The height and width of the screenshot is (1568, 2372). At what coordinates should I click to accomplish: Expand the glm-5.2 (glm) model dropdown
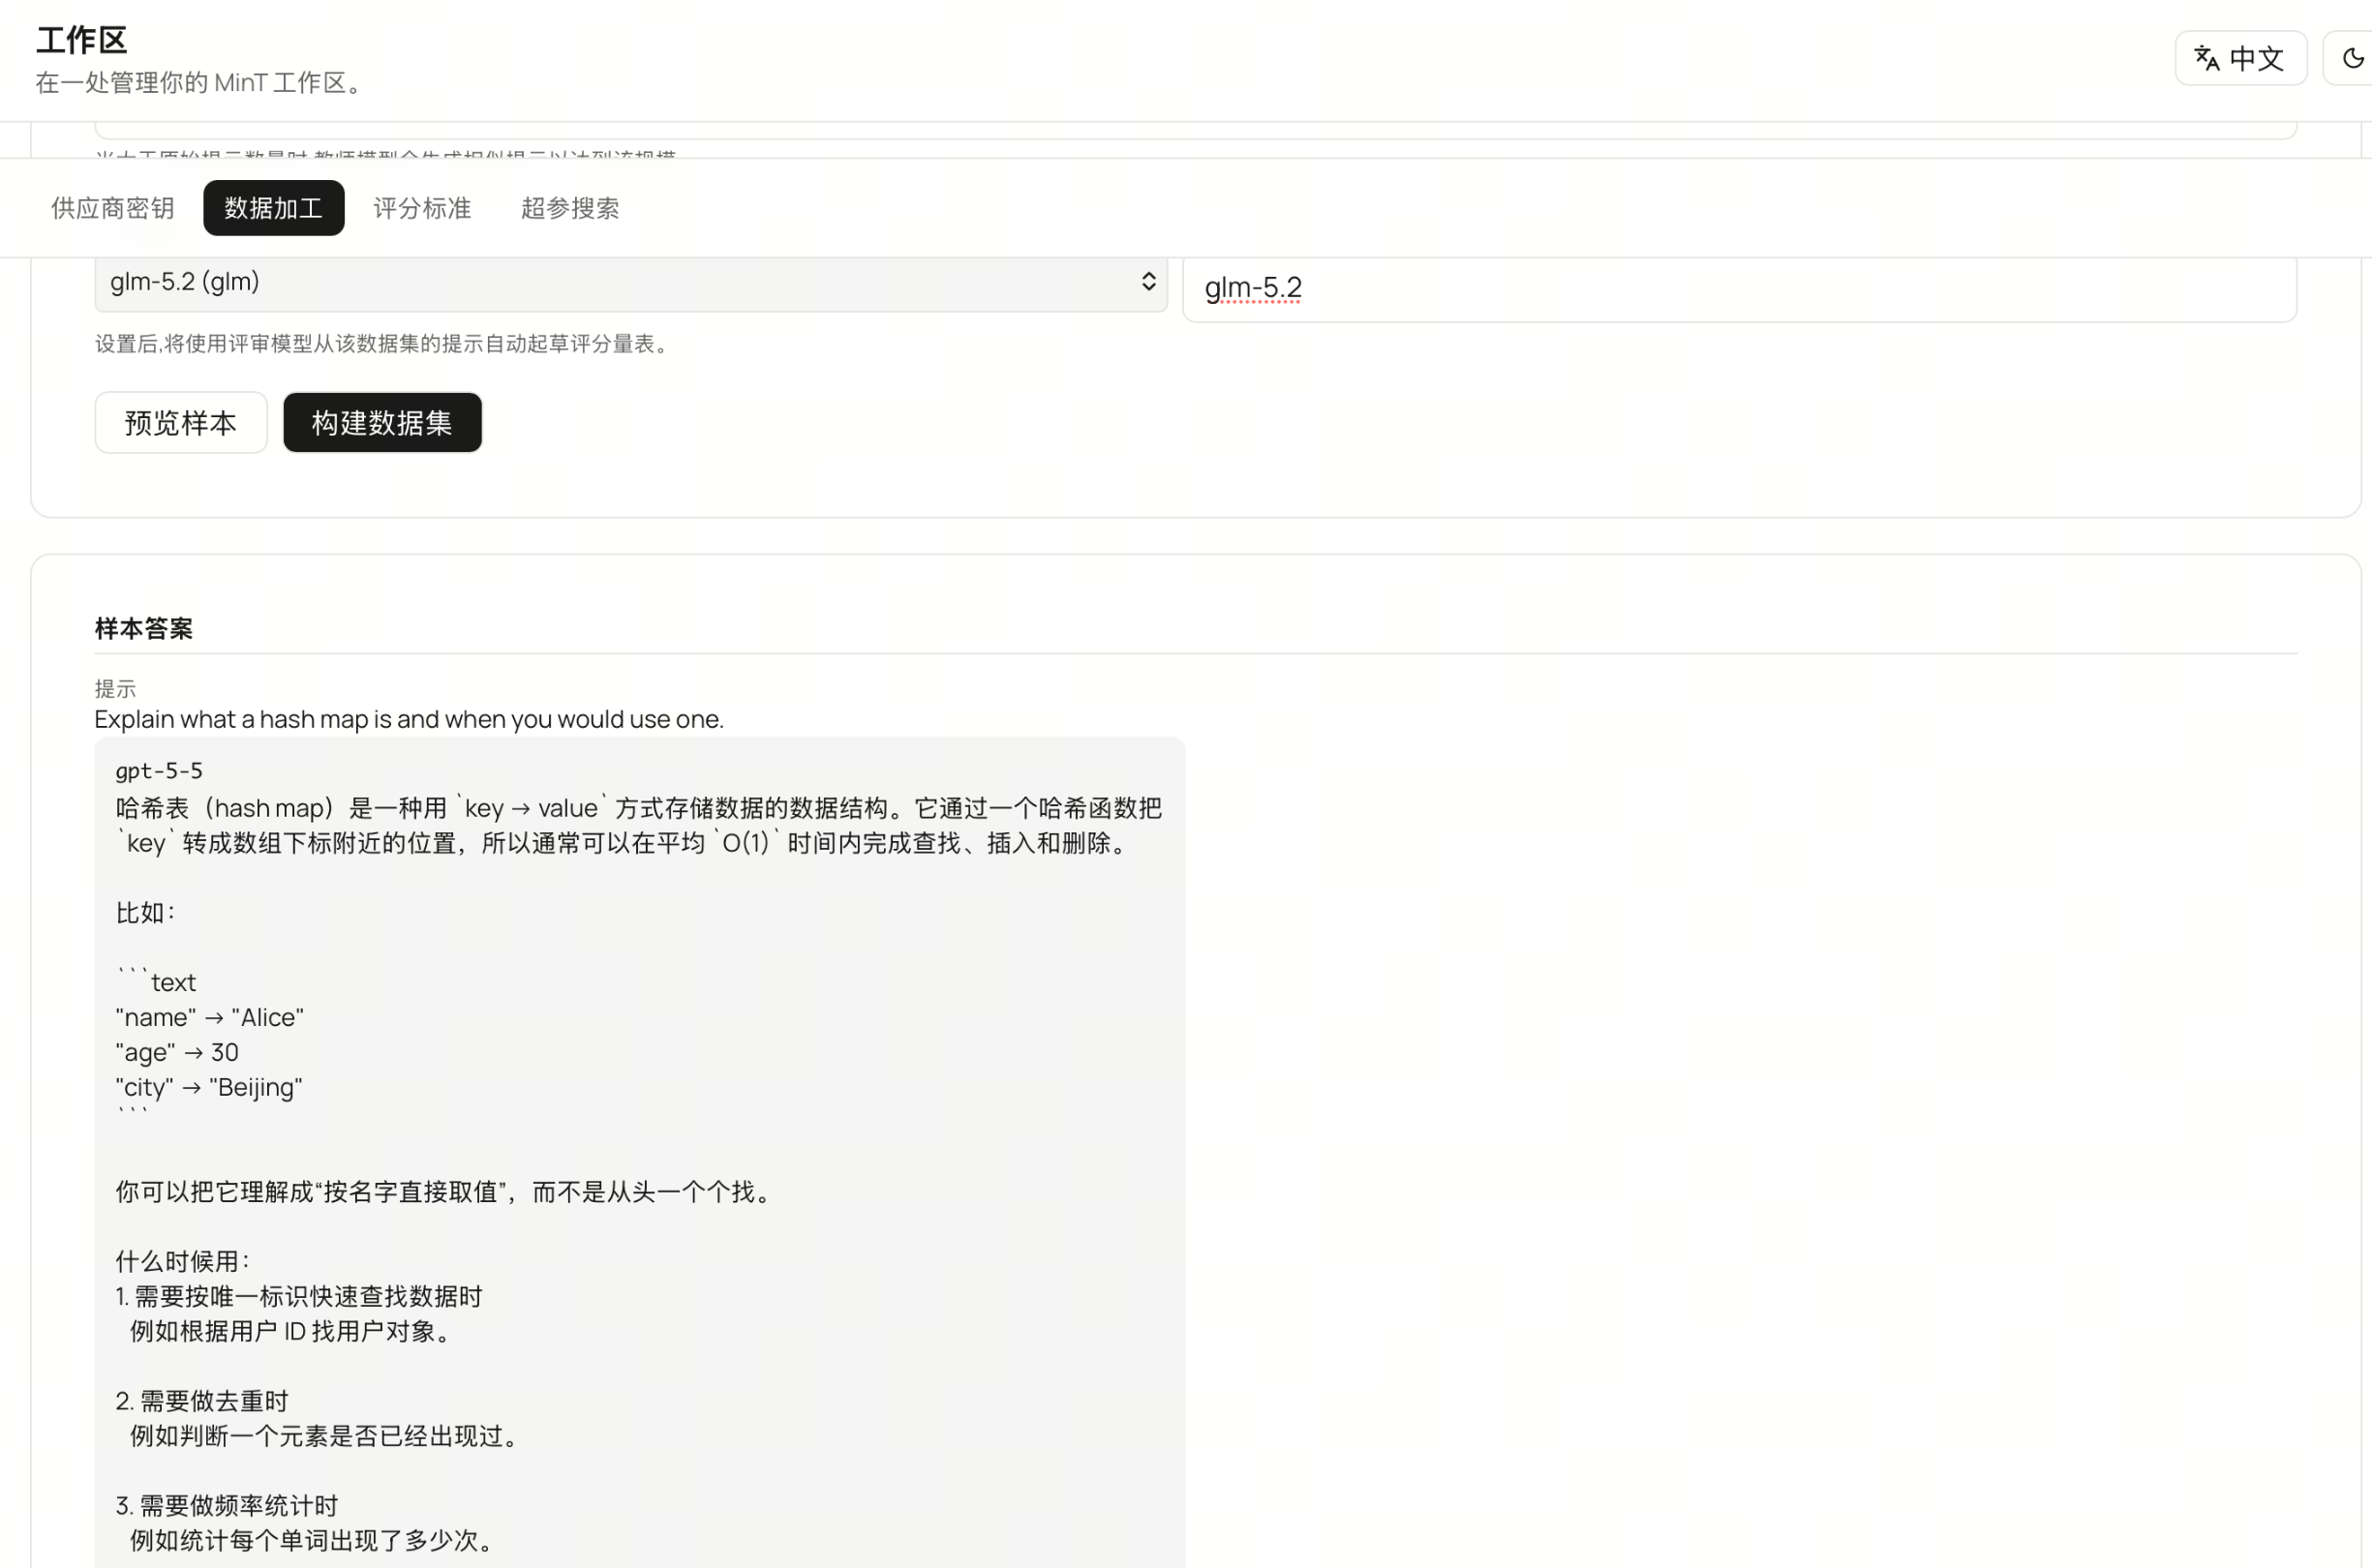pyautogui.click(x=631, y=283)
